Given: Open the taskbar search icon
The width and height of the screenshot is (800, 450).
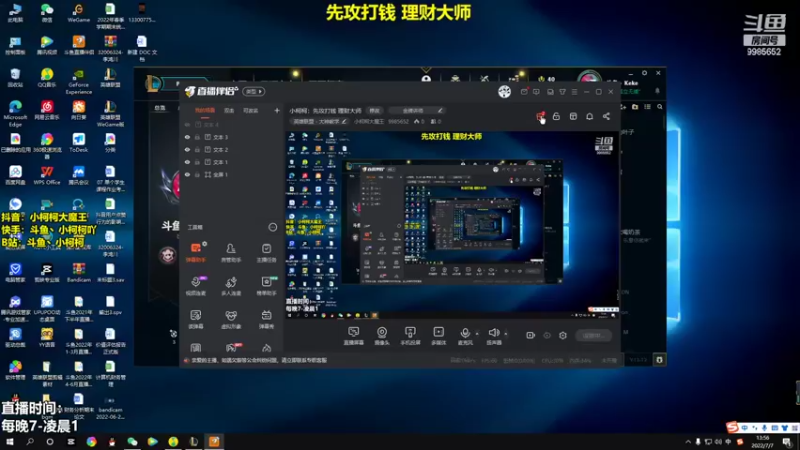Looking at the screenshot, I should click(x=30, y=442).
